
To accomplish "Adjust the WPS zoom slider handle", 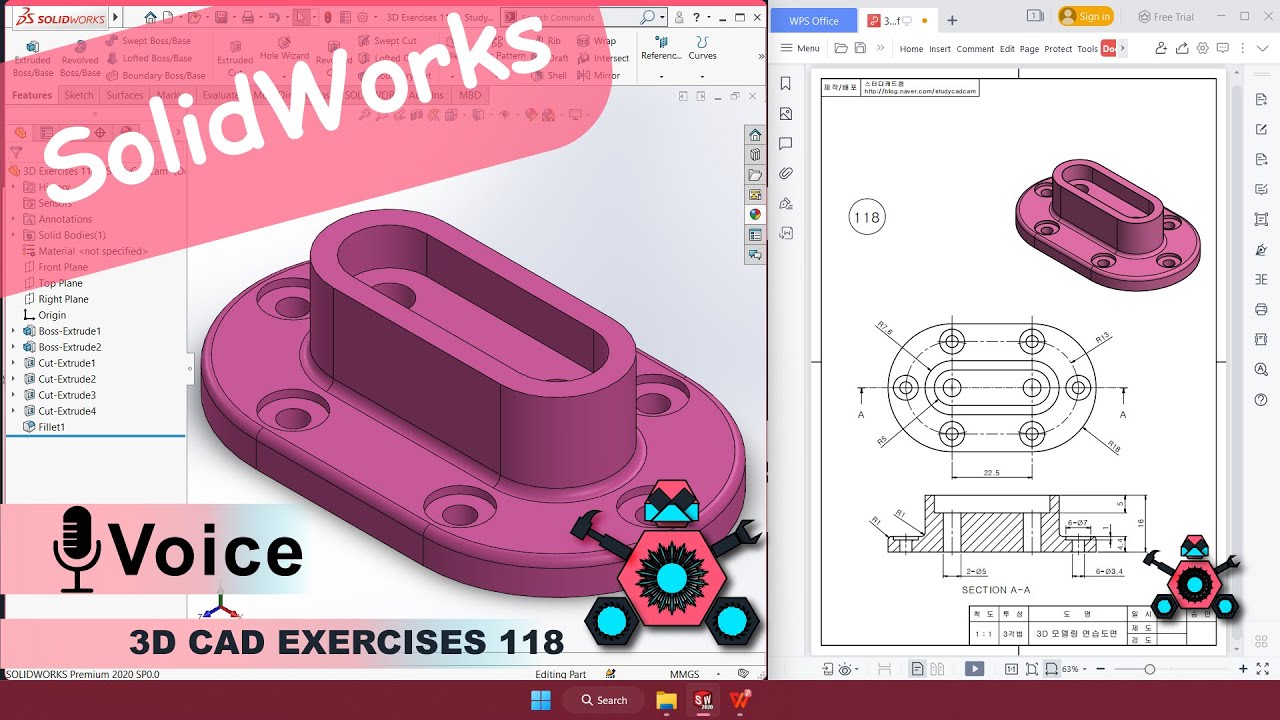I will tap(1150, 669).
